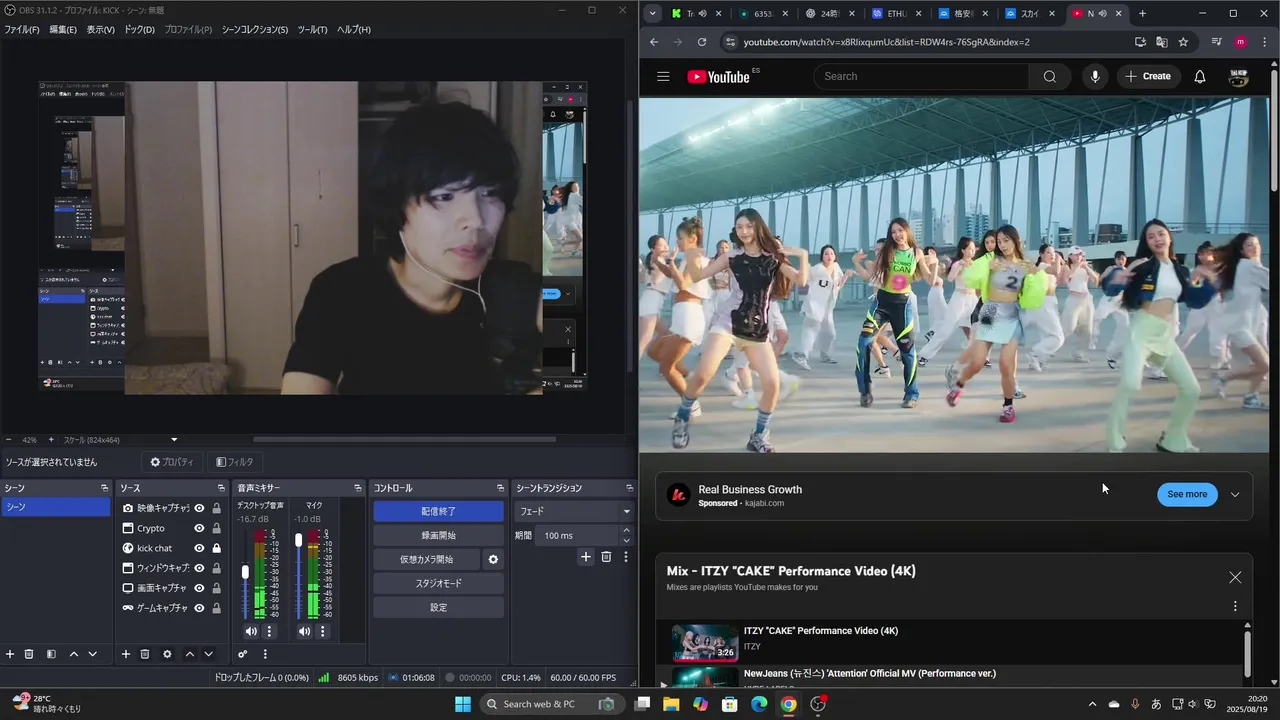Toggle visibility of 画面キャプチャ source
Image resolution: width=1280 pixels, height=720 pixels.
coord(199,588)
